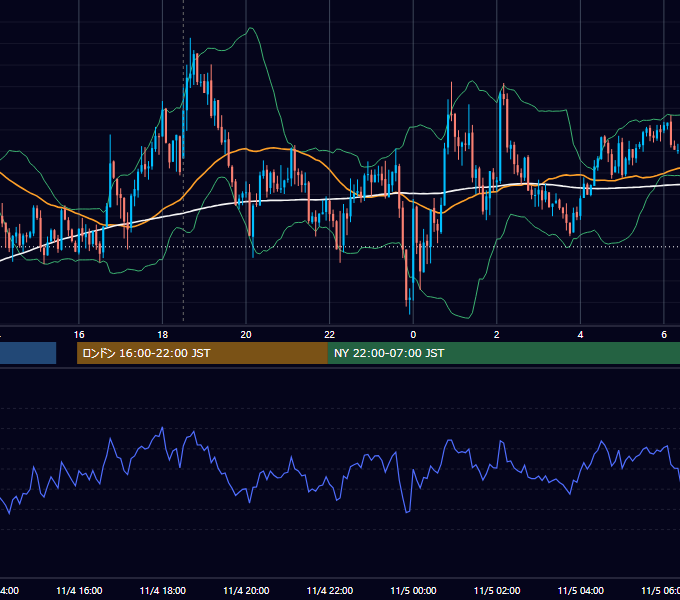This screenshot has height=600, width=680.
Task: Click the 11/5 00:00 date label
Action: point(413,591)
